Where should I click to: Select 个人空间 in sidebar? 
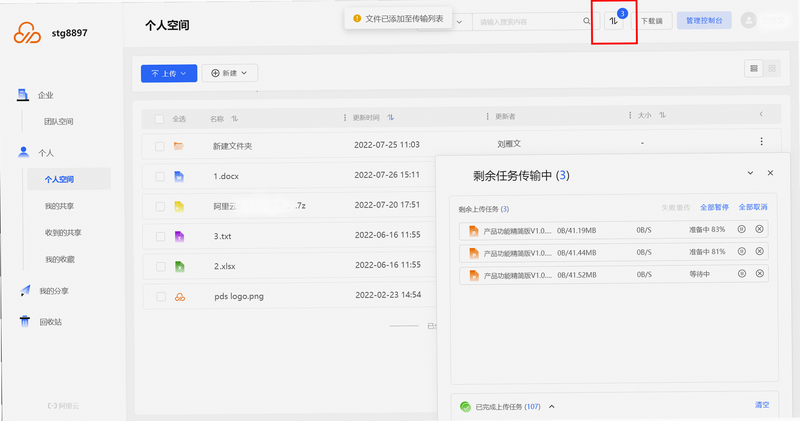(69, 179)
